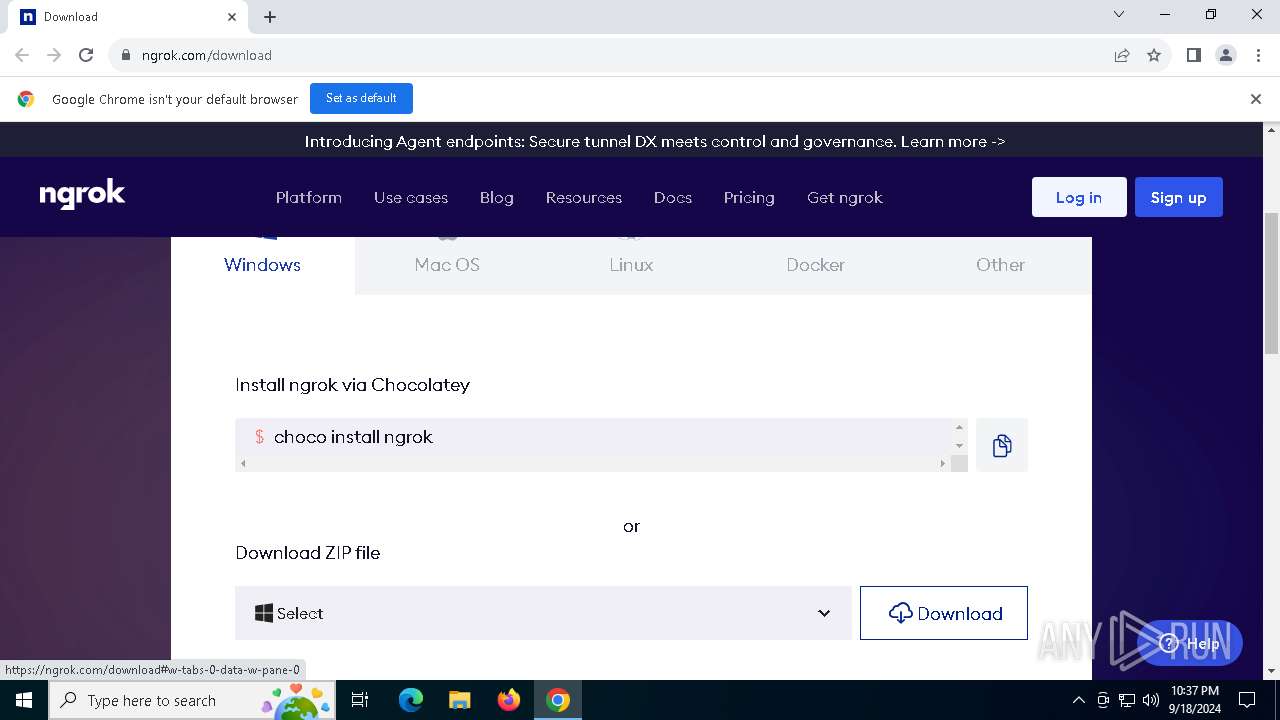
Task: View the Pricing page
Action: 749,197
